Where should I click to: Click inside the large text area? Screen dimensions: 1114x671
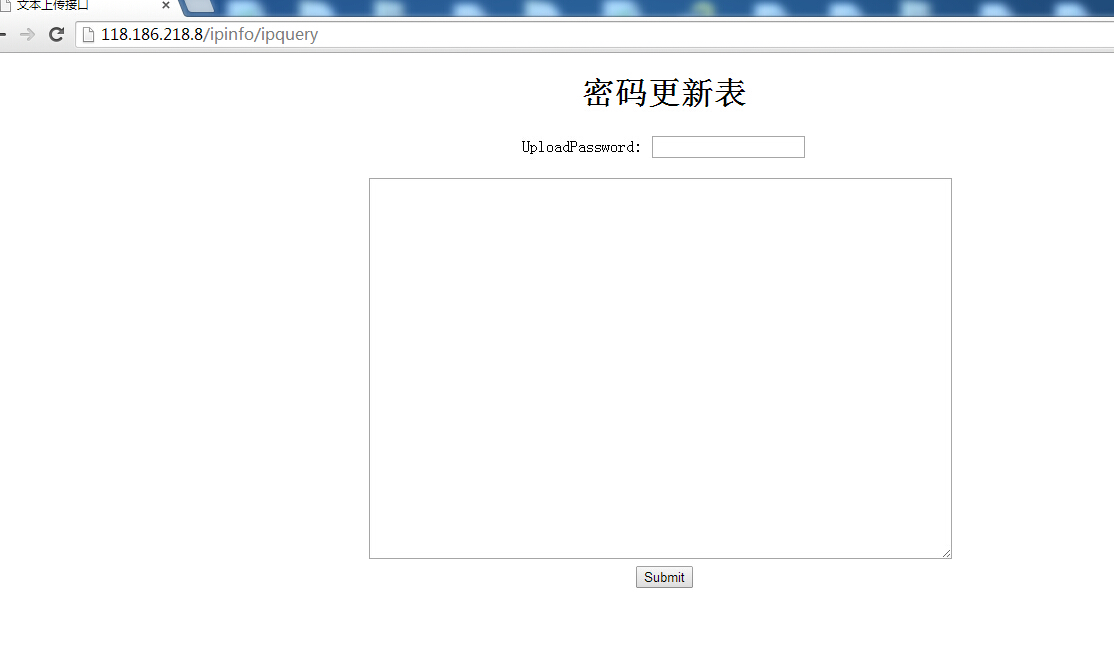point(660,368)
